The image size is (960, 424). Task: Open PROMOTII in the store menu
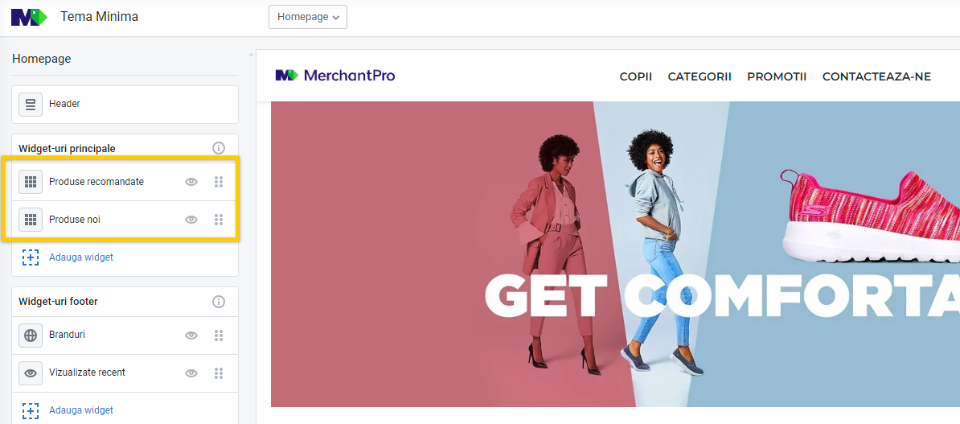[x=776, y=76]
